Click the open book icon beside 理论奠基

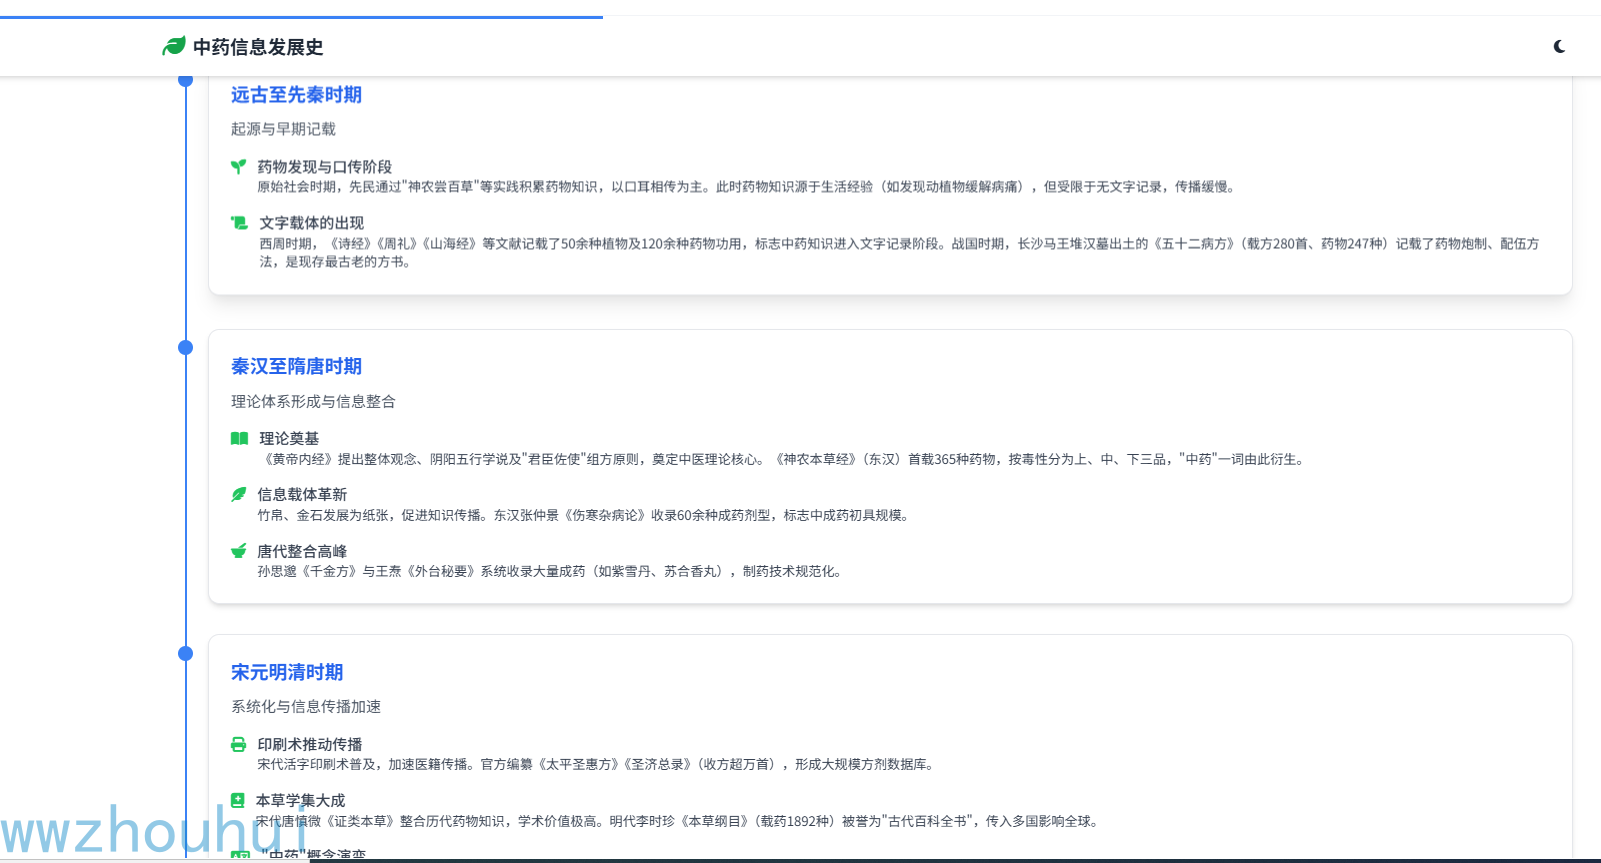[239, 438]
